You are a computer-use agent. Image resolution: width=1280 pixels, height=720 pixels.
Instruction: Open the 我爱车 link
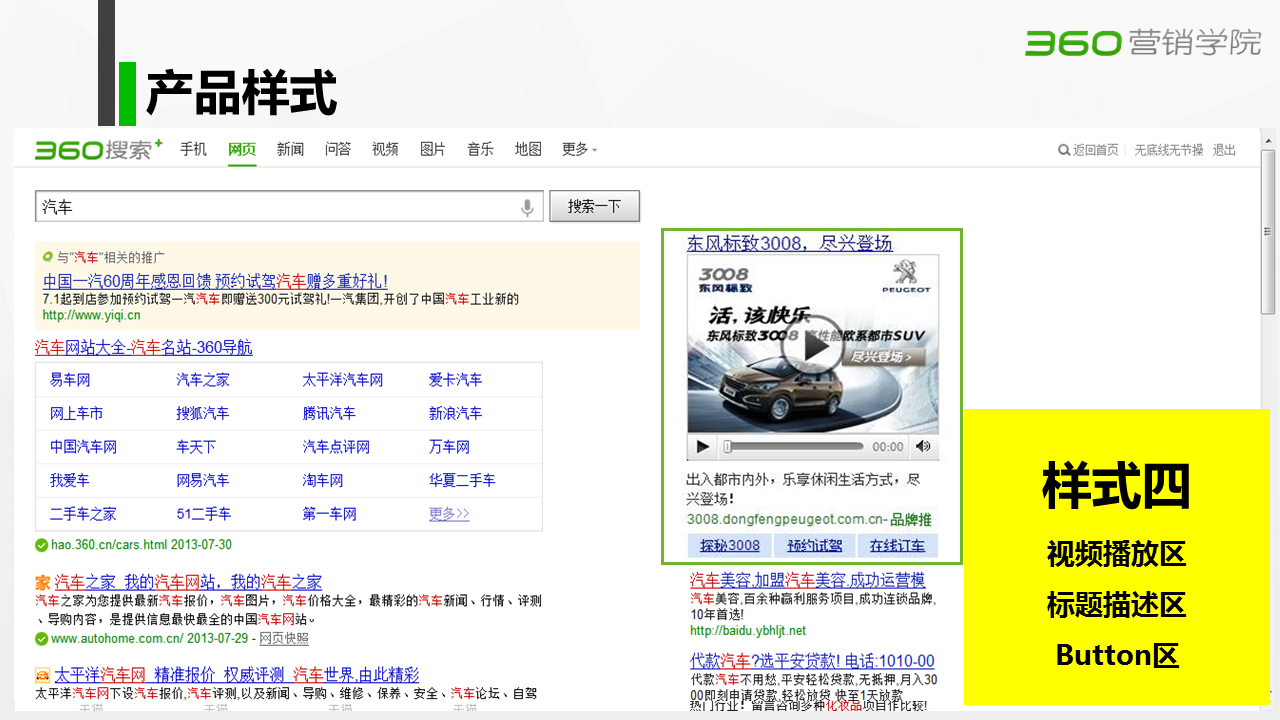pyautogui.click(x=70, y=480)
